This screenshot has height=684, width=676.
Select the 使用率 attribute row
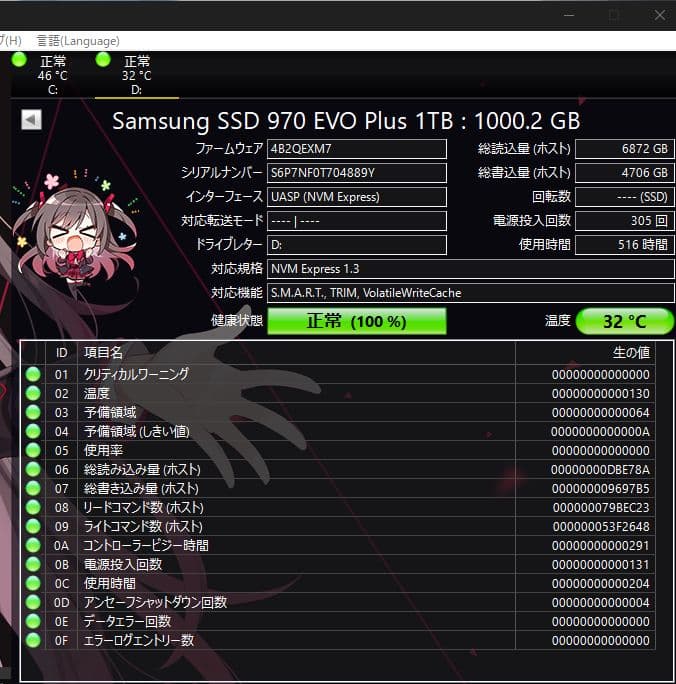point(338,450)
